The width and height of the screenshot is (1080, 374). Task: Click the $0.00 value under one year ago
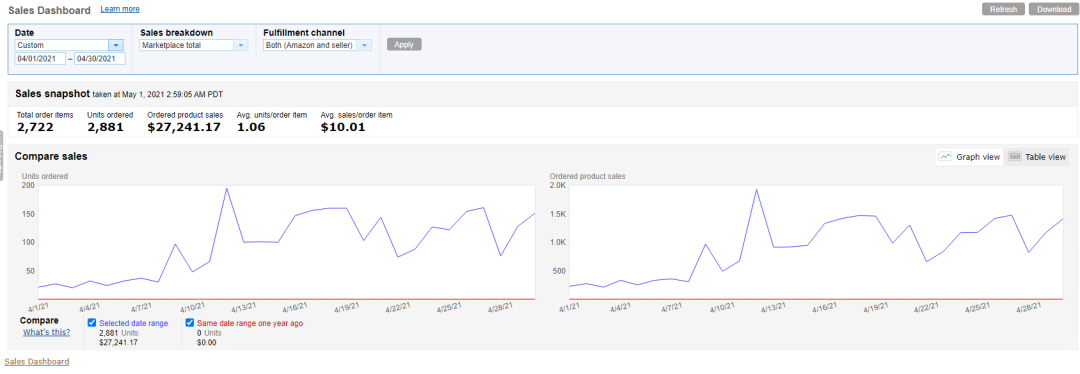click(x=207, y=342)
